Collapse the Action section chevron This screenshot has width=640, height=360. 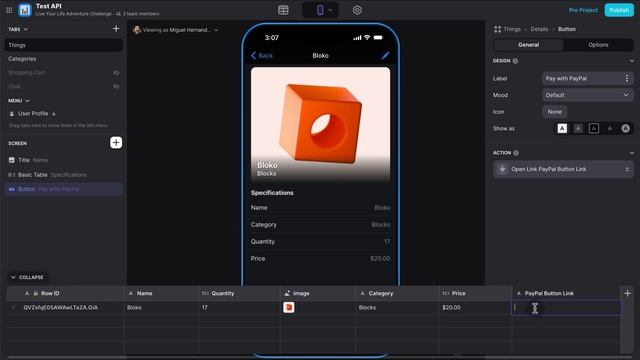click(x=631, y=153)
